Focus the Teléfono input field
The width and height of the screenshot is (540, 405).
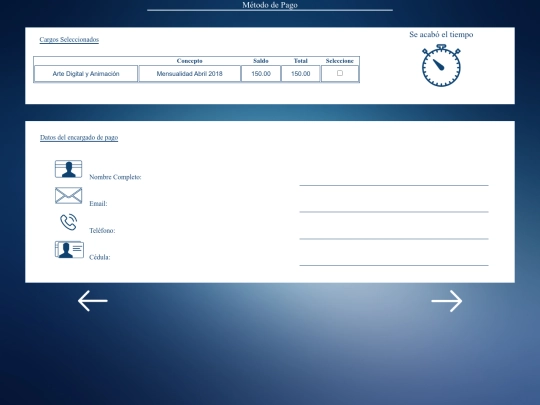tap(394, 231)
